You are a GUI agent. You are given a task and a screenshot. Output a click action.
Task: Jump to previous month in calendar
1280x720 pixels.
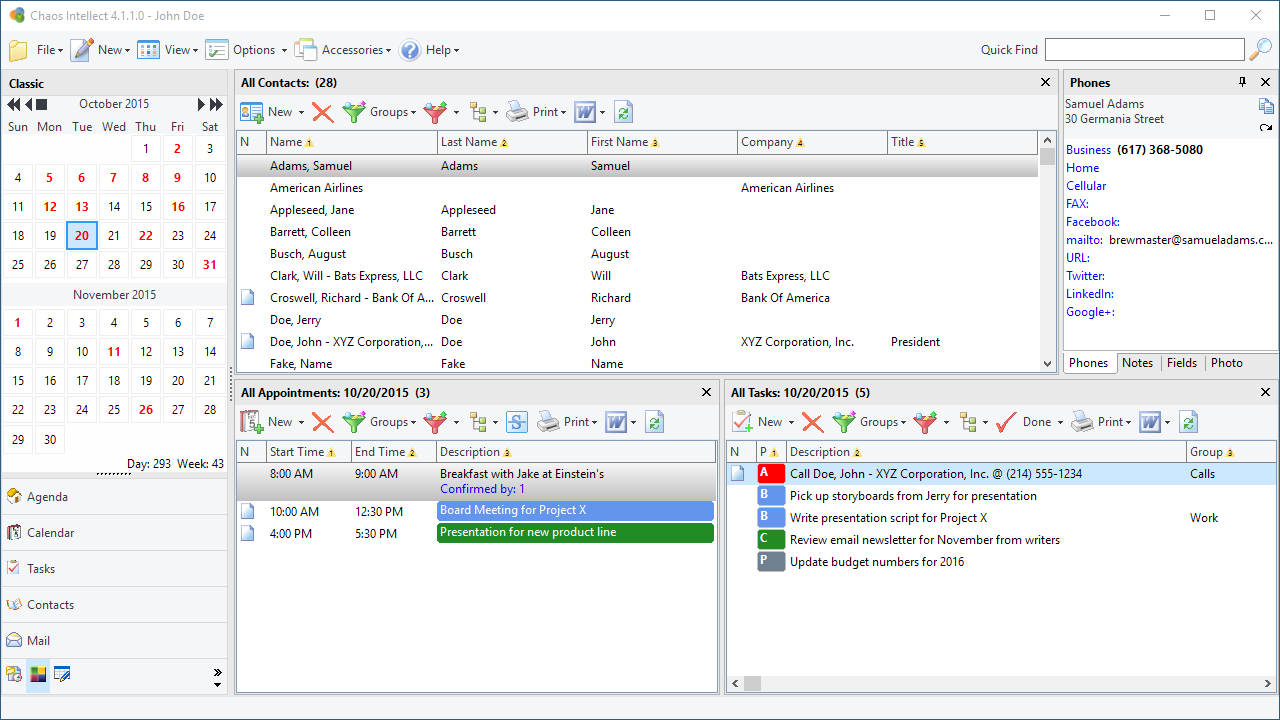29,104
